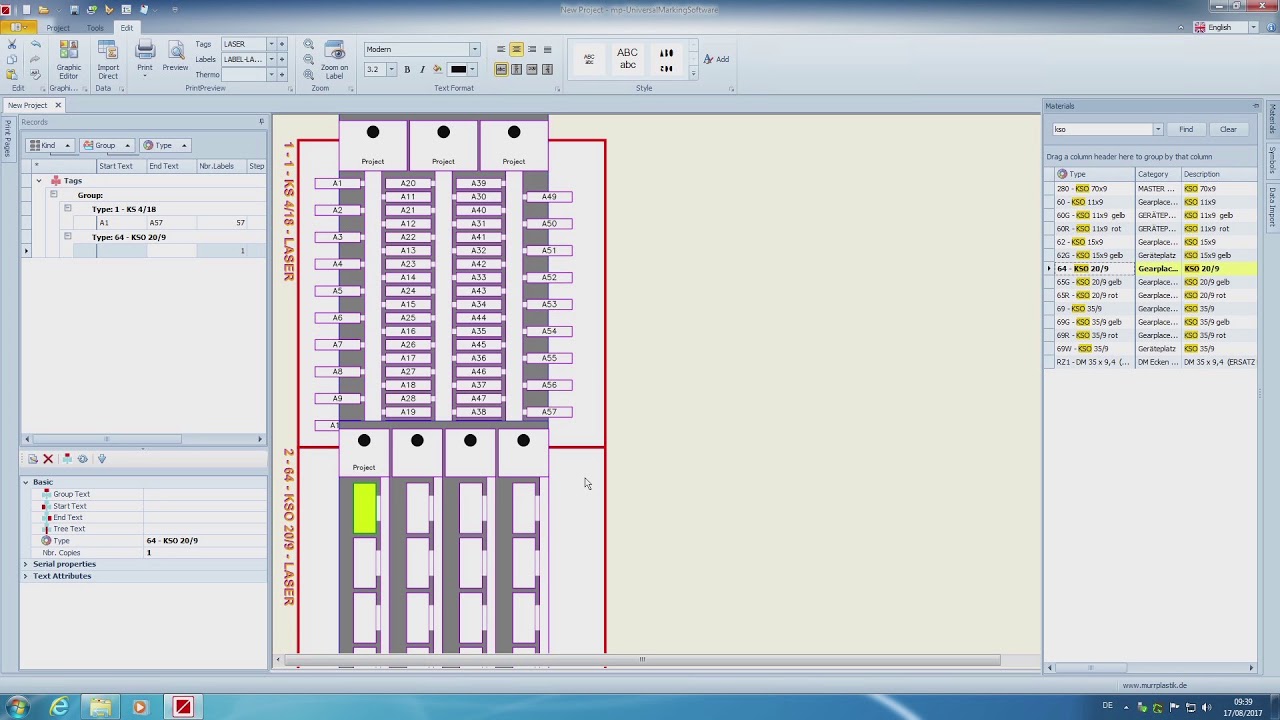This screenshot has width=1280, height=720.
Task: Open the Modern font dropdown
Action: pos(474,49)
